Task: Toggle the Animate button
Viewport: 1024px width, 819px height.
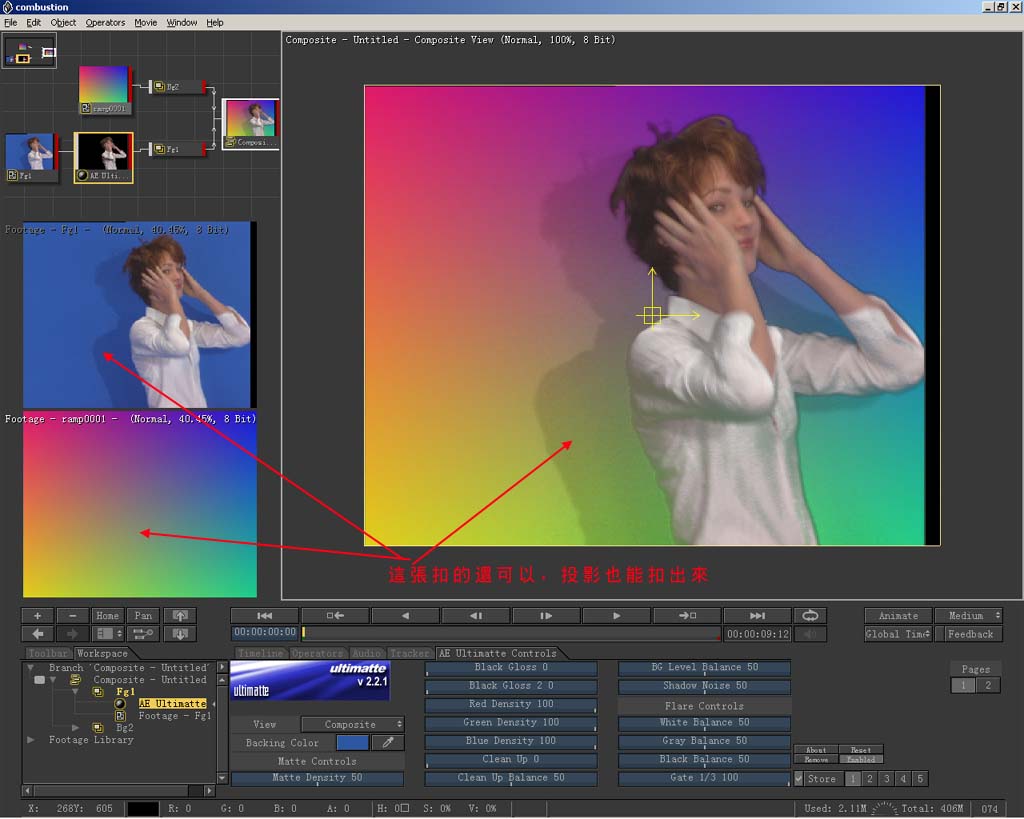Action: (898, 616)
